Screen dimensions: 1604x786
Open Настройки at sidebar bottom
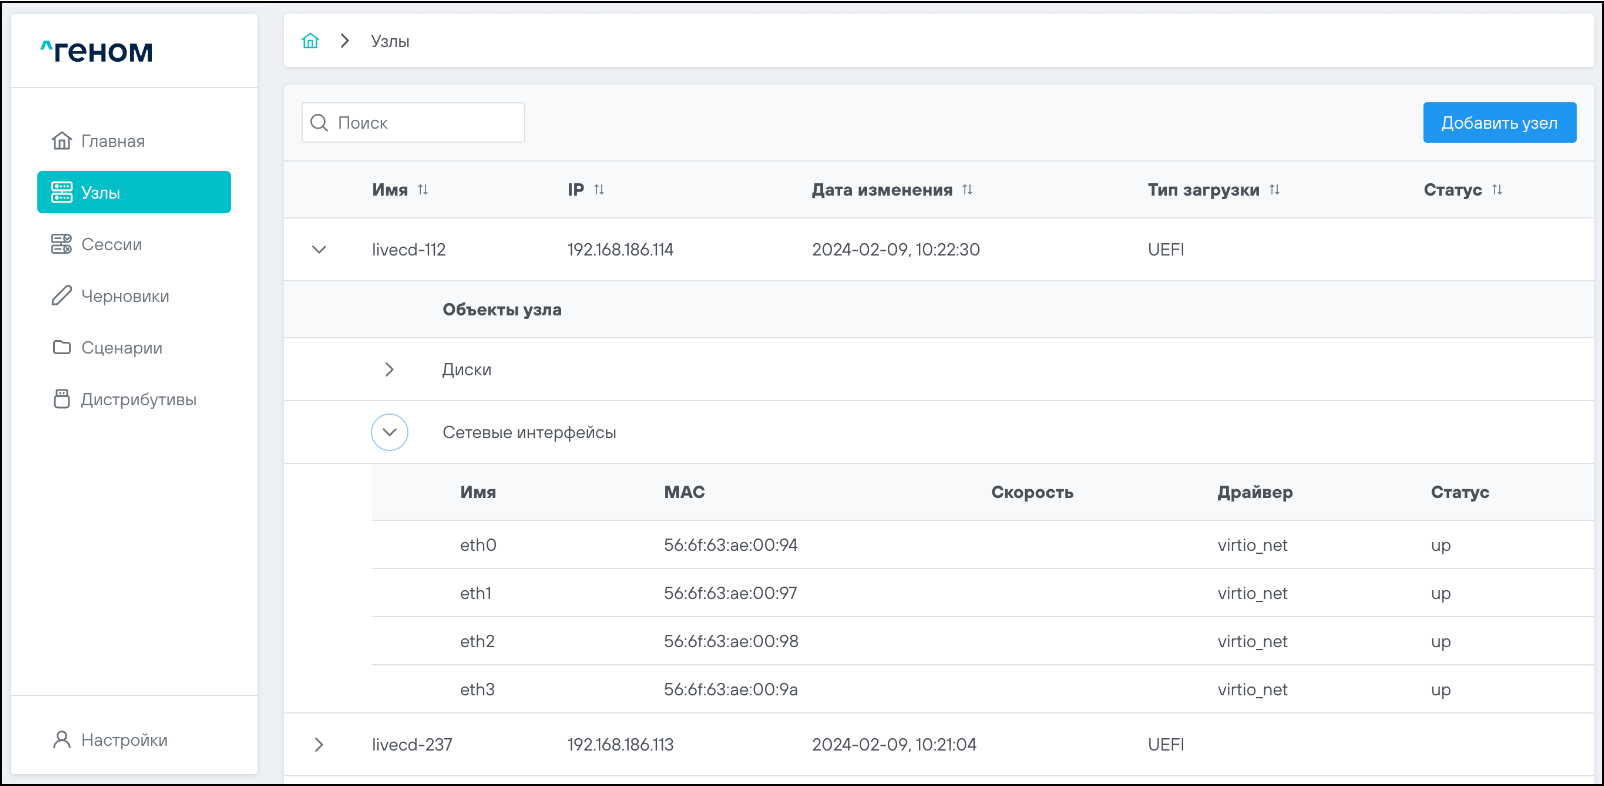tap(123, 740)
